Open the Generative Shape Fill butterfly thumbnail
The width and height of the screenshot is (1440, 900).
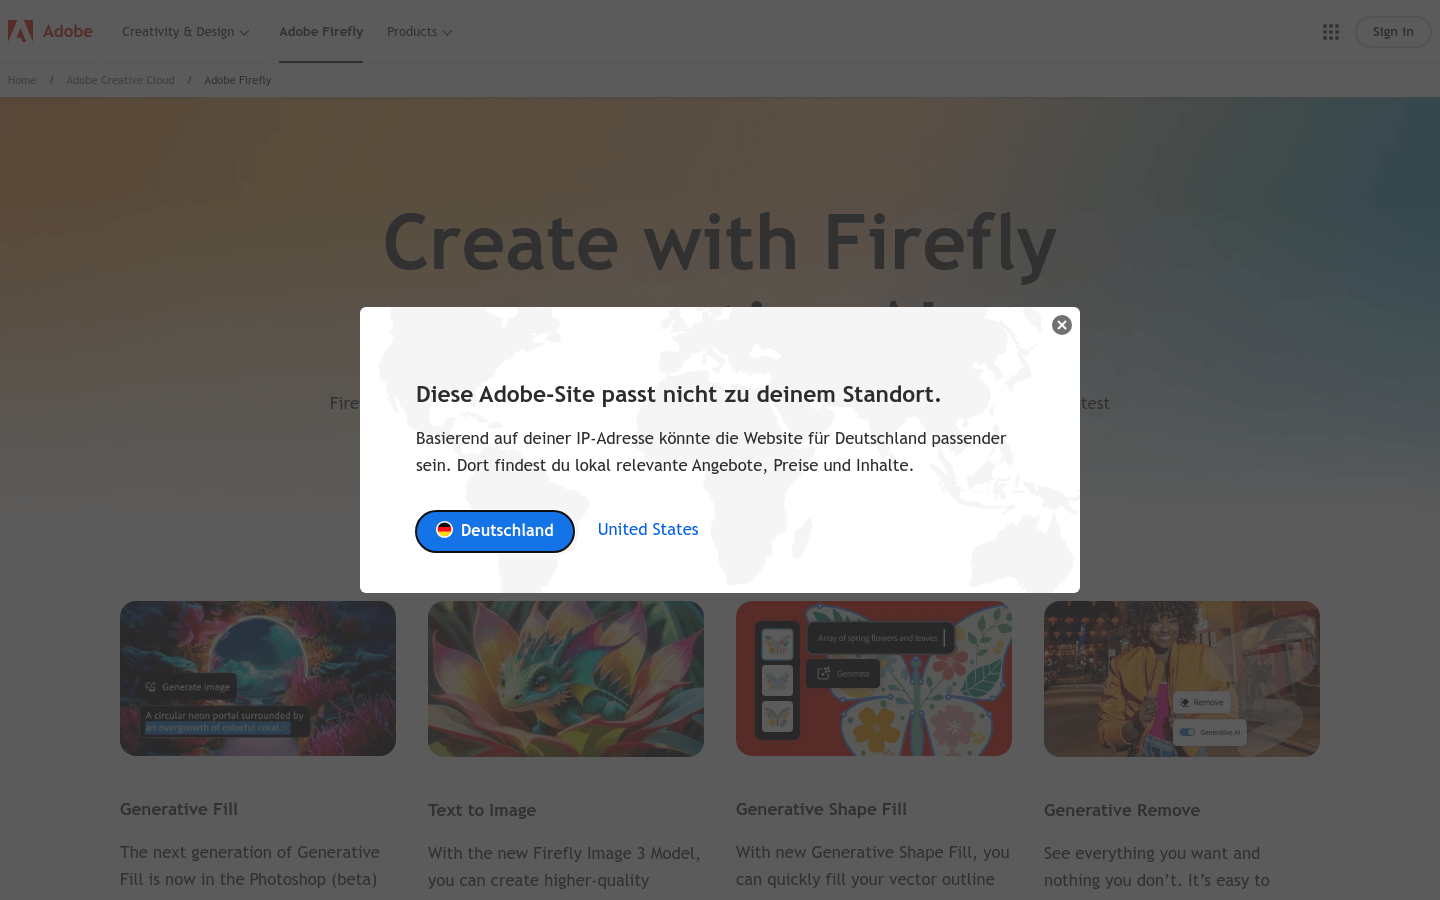click(x=874, y=678)
